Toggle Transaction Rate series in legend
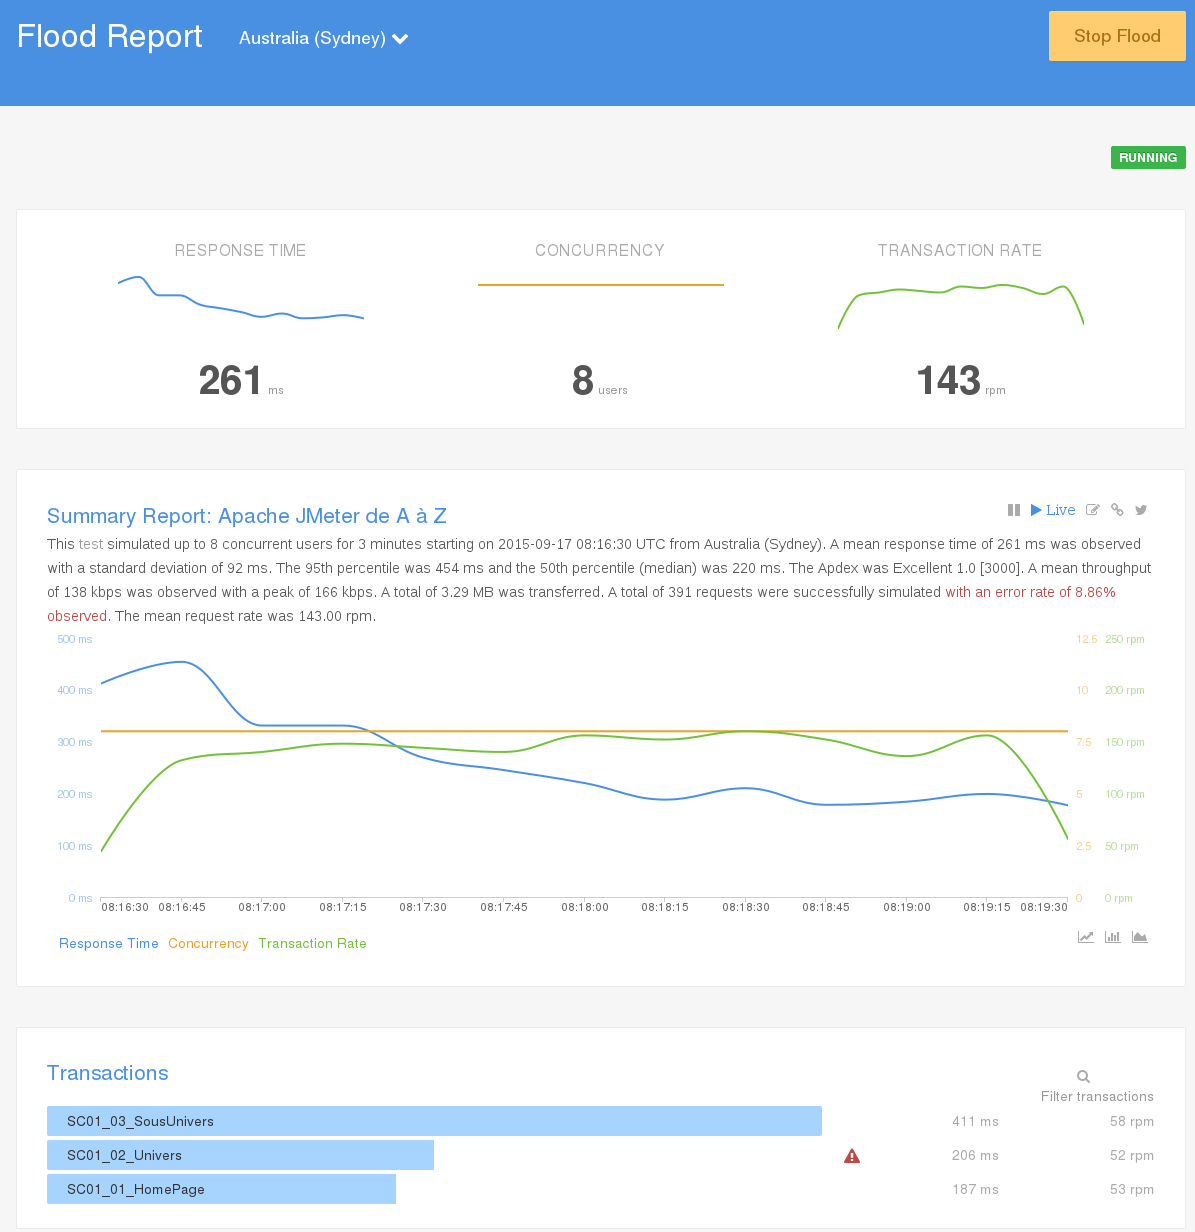Image resolution: width=1195 pixels, height=1232 pixels. point(312,943)
